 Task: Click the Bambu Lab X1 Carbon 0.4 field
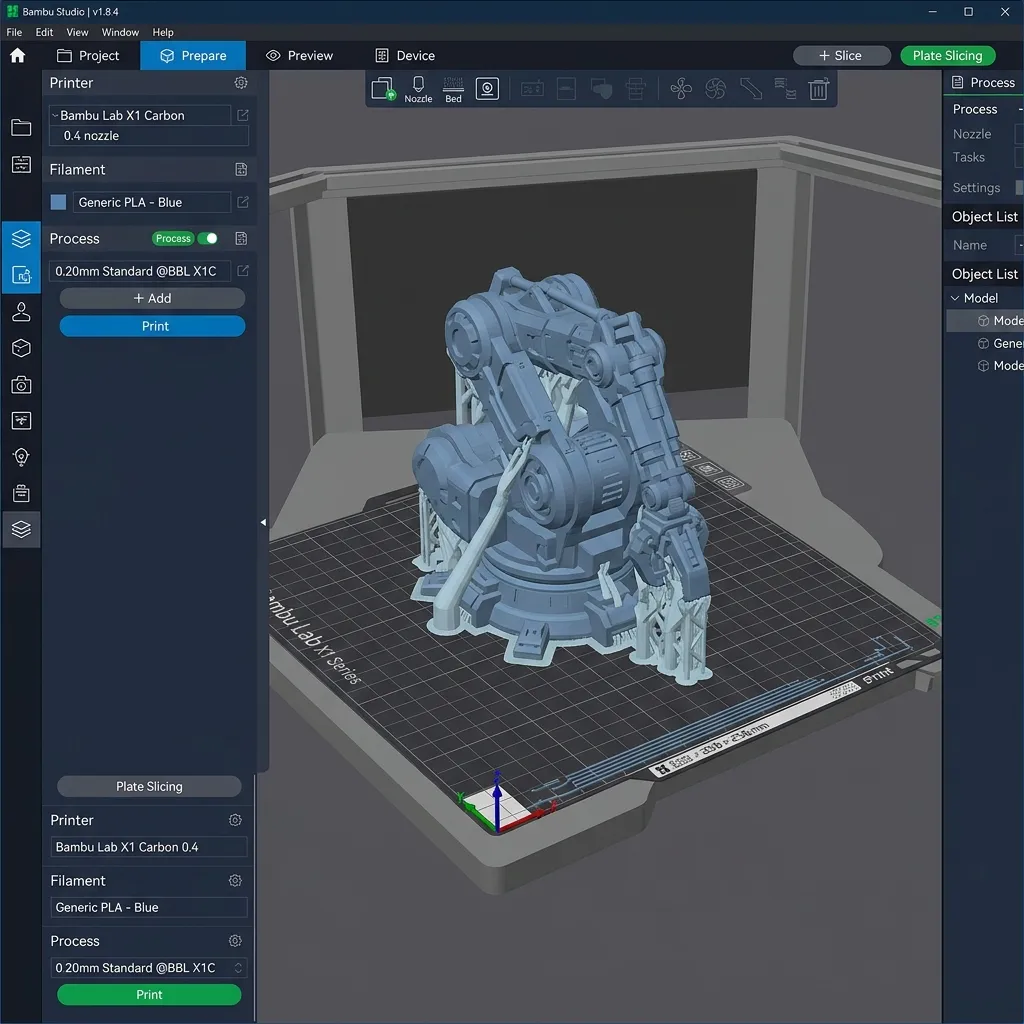click(x=149, y=847)
